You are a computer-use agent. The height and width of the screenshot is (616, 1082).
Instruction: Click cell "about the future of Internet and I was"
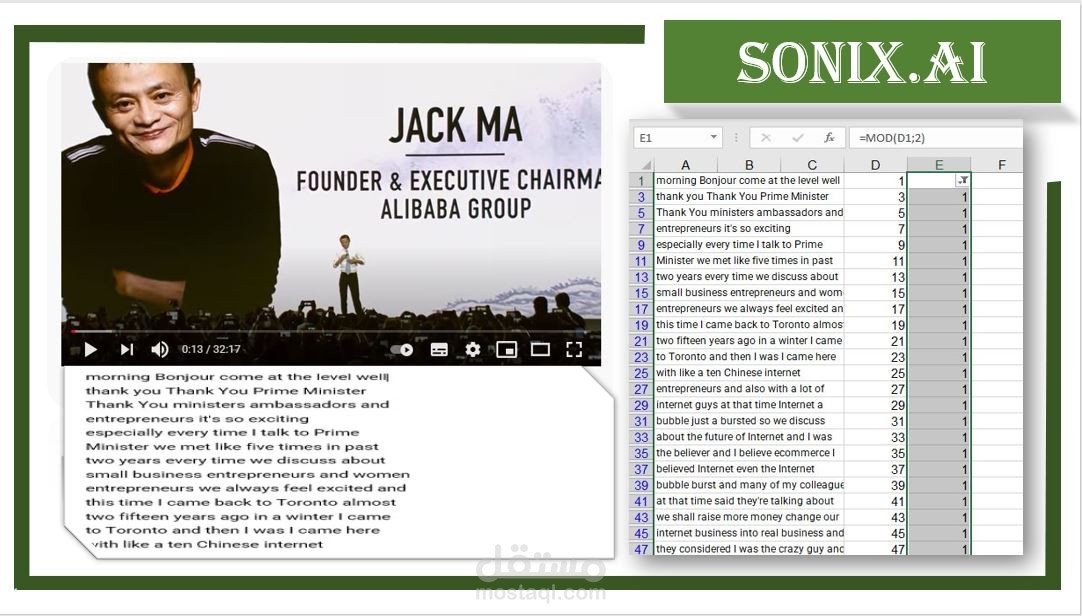pos(749,437)
